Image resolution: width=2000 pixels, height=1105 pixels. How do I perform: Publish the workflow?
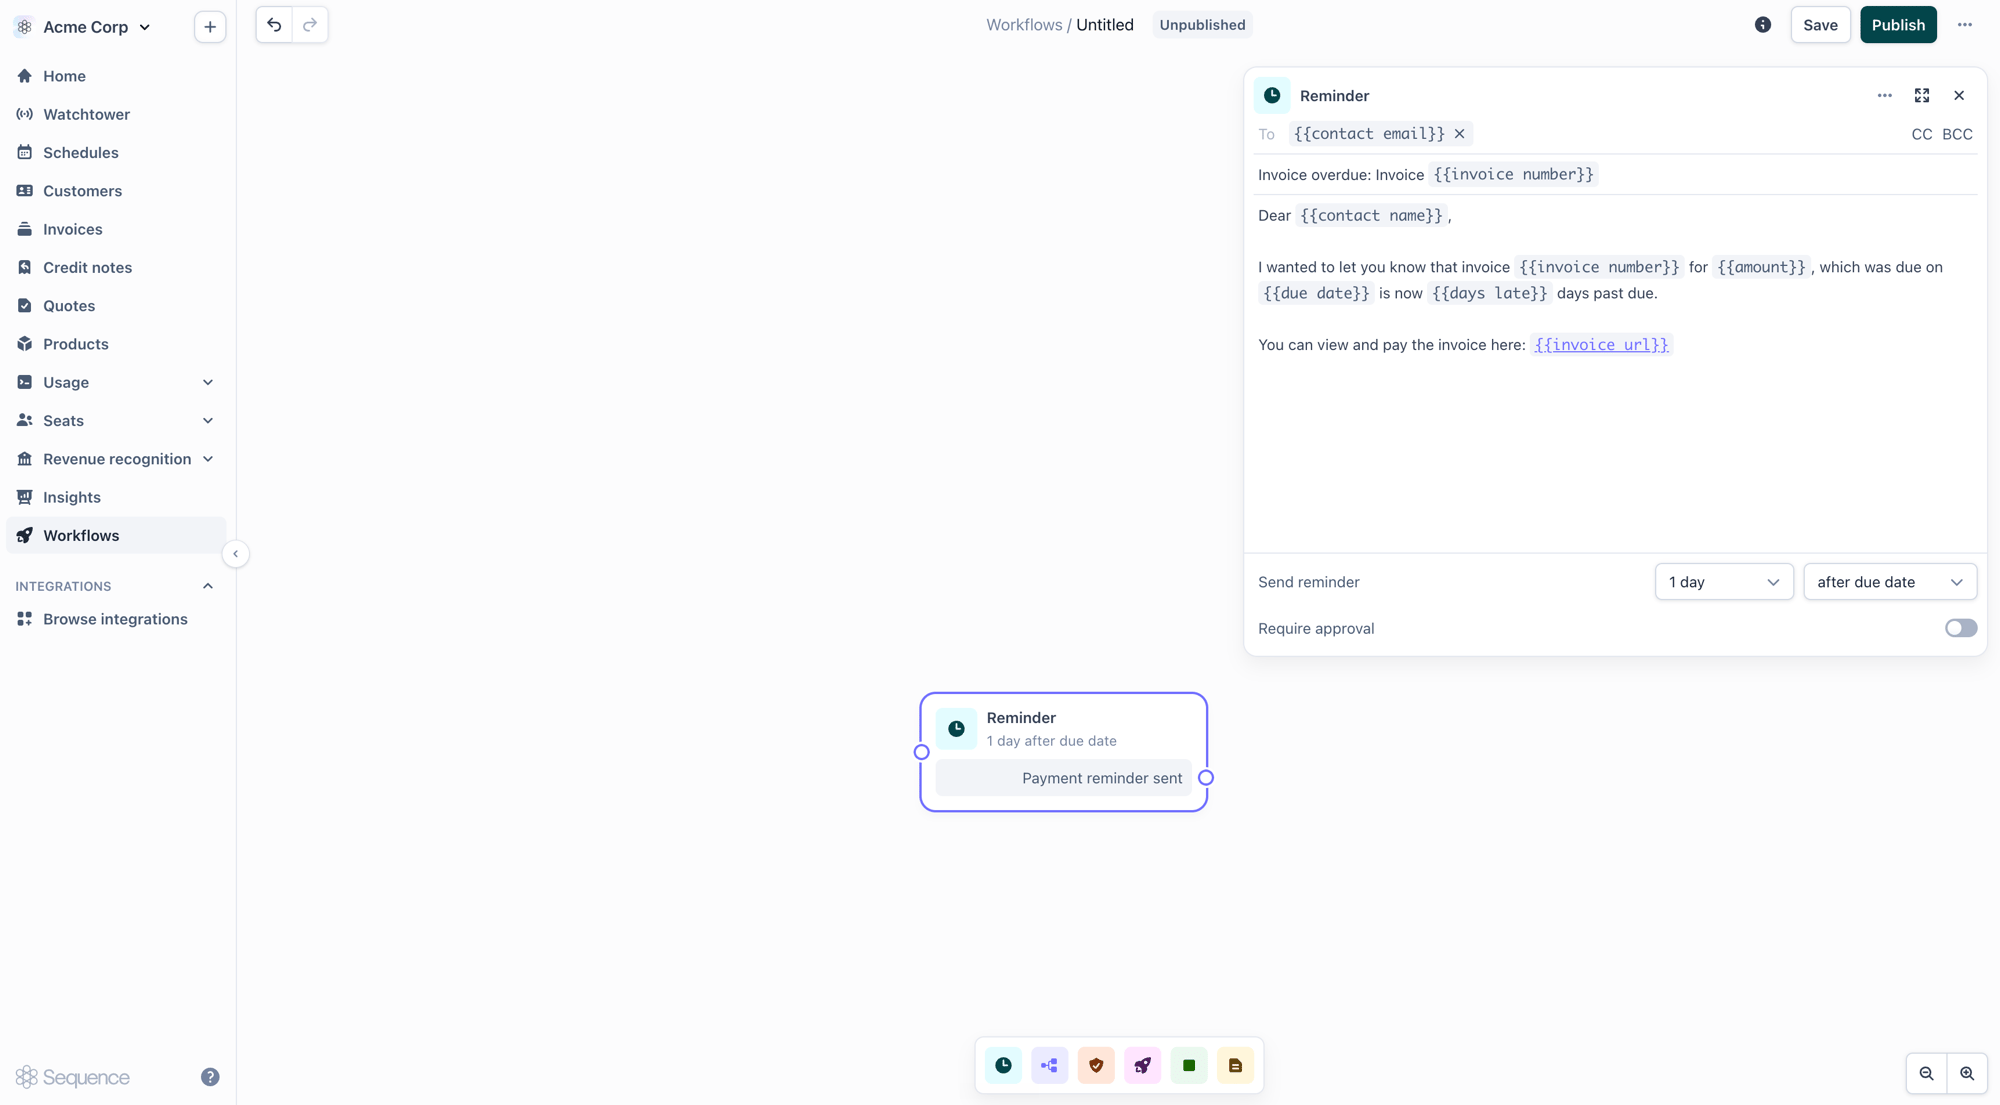[x=1898, y=25]
